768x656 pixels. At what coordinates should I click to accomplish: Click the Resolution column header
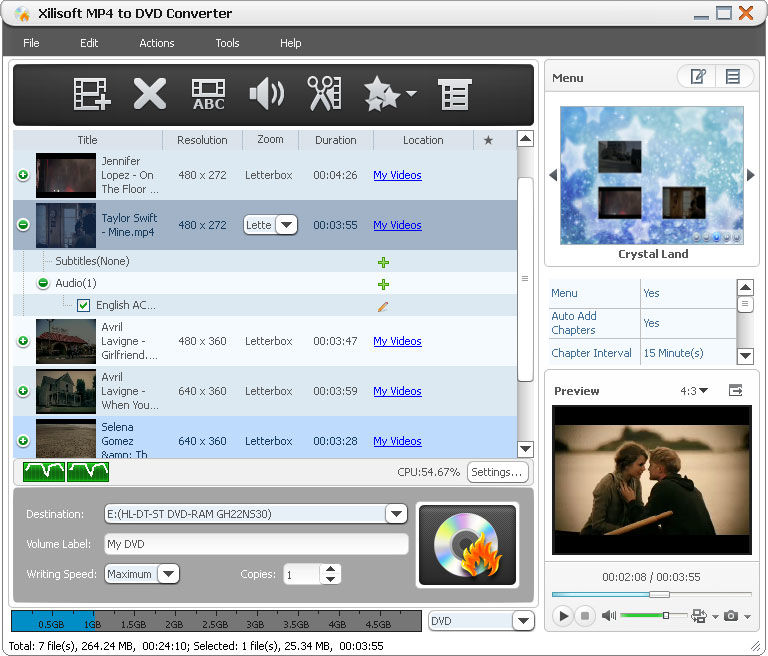point(202,140)
